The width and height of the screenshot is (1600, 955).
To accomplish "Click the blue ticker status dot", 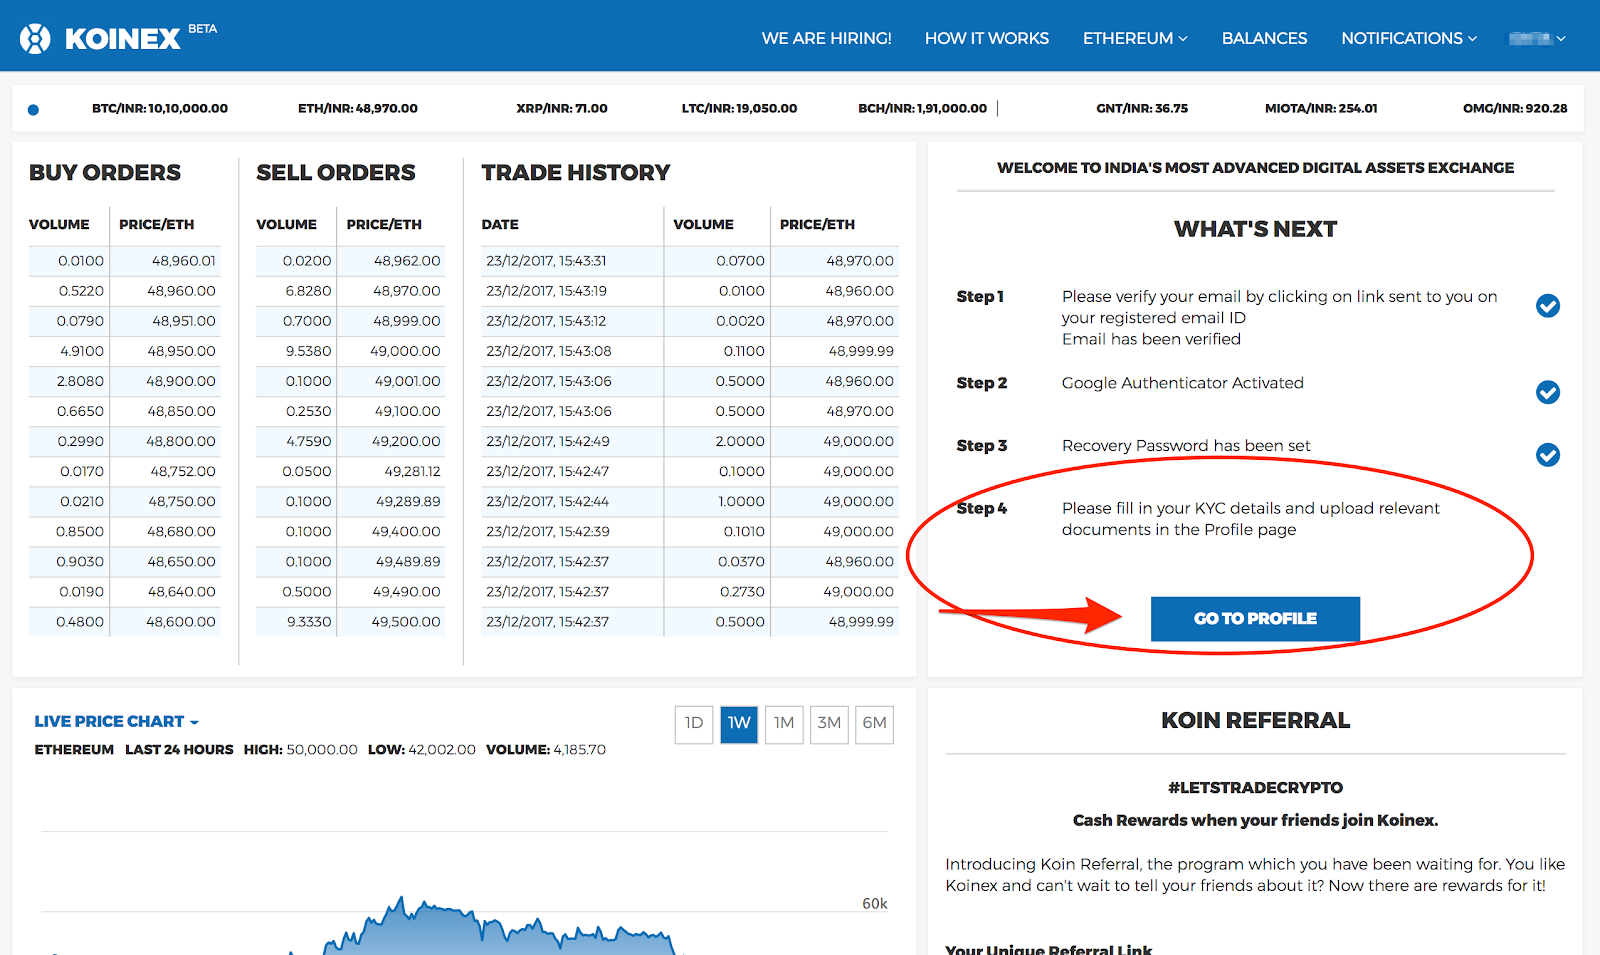I will tap(33, 110).
